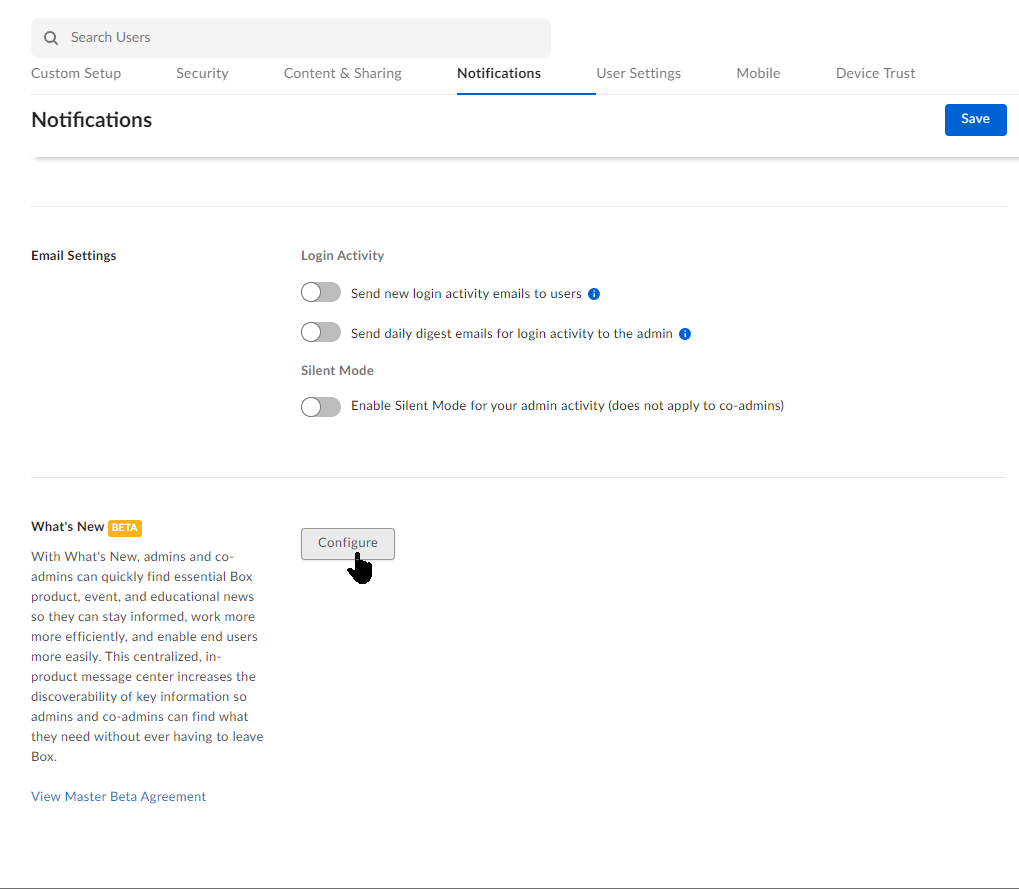Click the BETA badge

point(125,528)
